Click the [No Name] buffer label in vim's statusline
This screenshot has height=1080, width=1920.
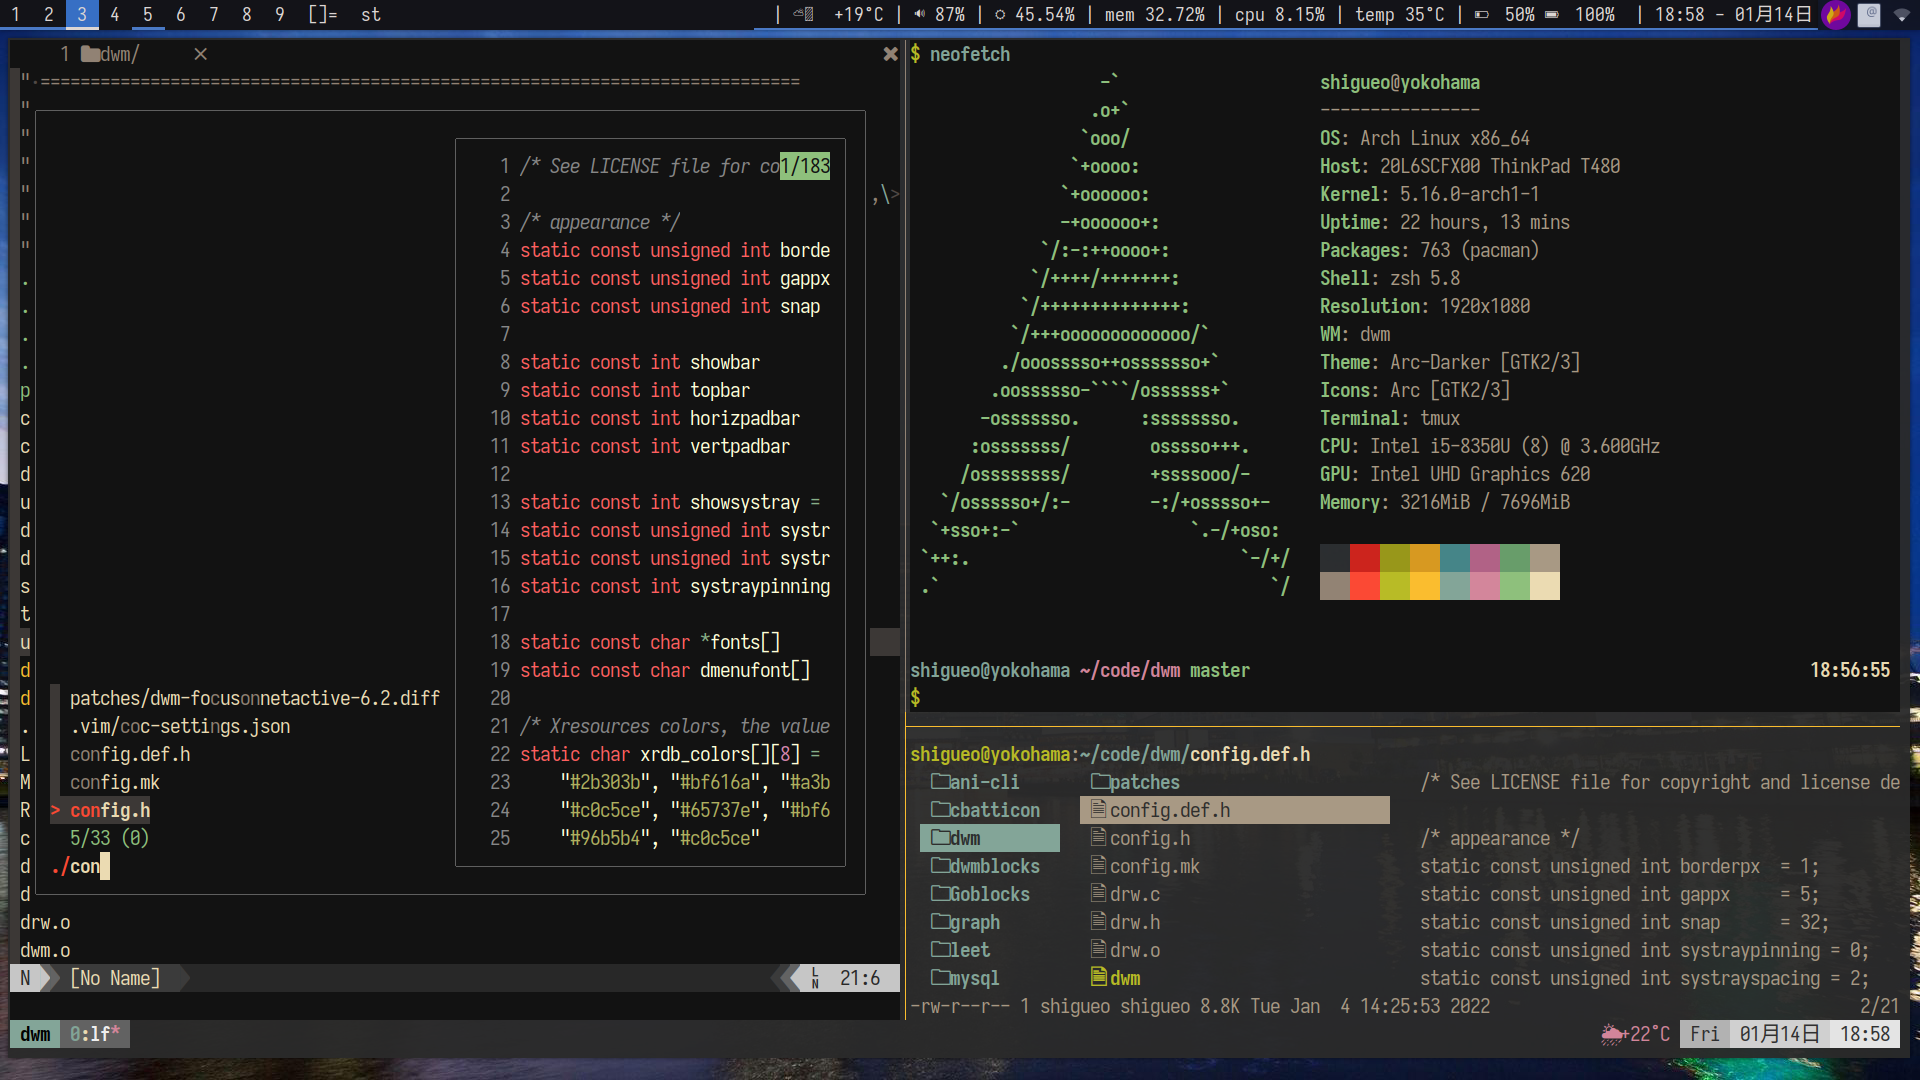point(115,978)
